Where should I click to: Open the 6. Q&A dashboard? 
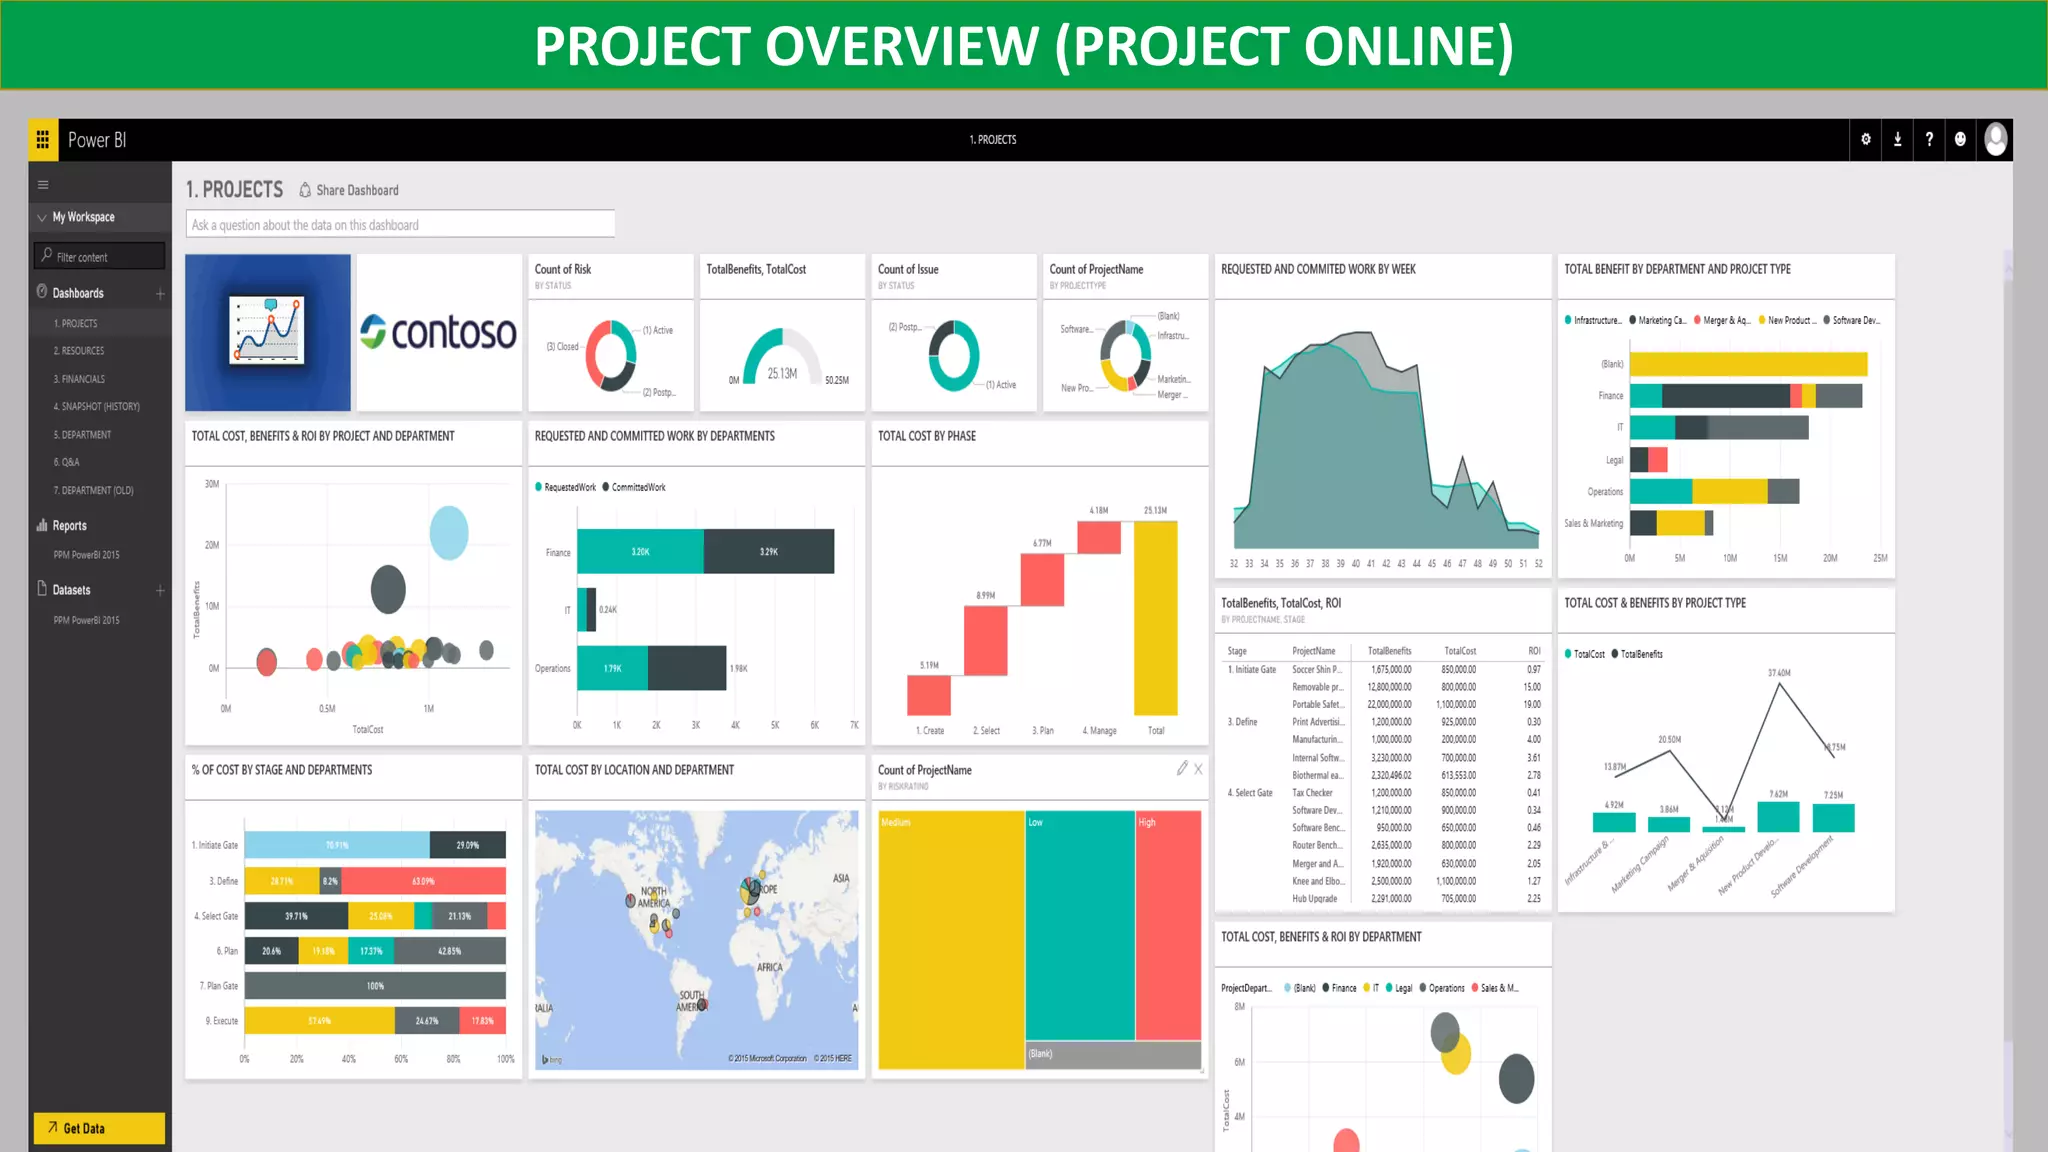click(x=66, y=463)
